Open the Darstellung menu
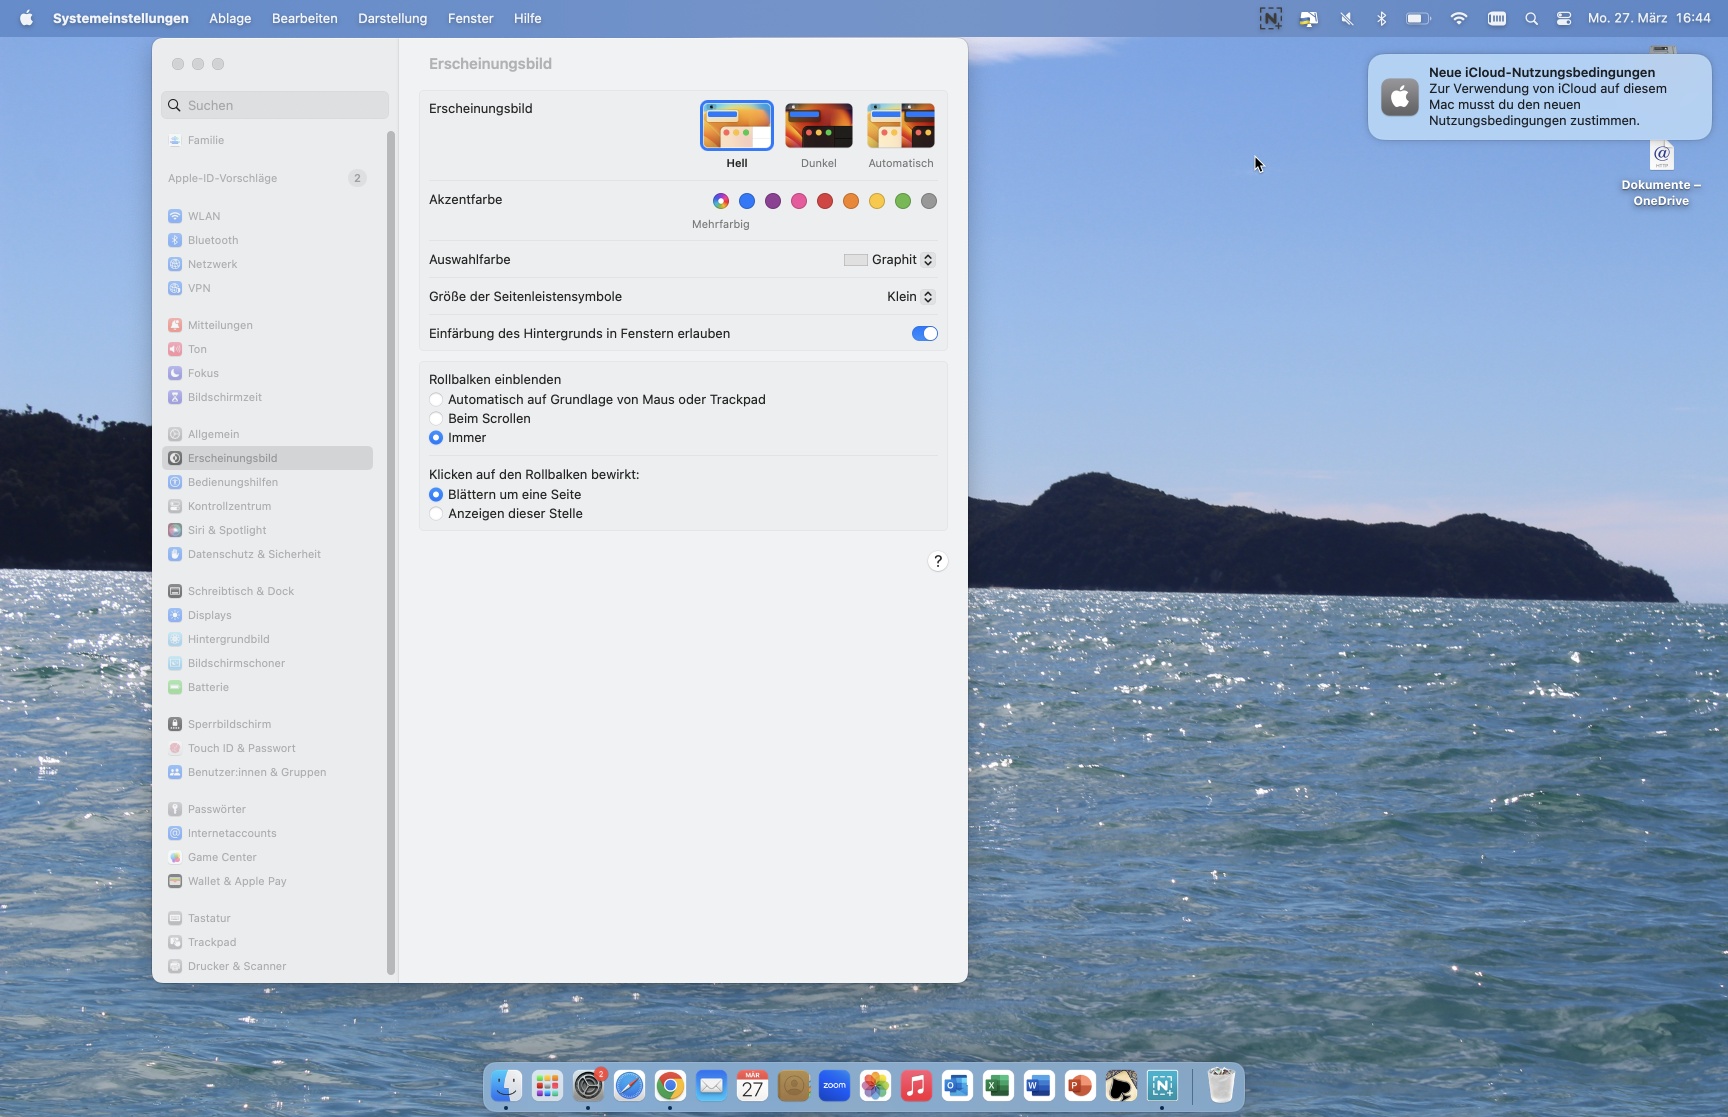This screenshot has height=1117, width=1728. coord(392,19)
